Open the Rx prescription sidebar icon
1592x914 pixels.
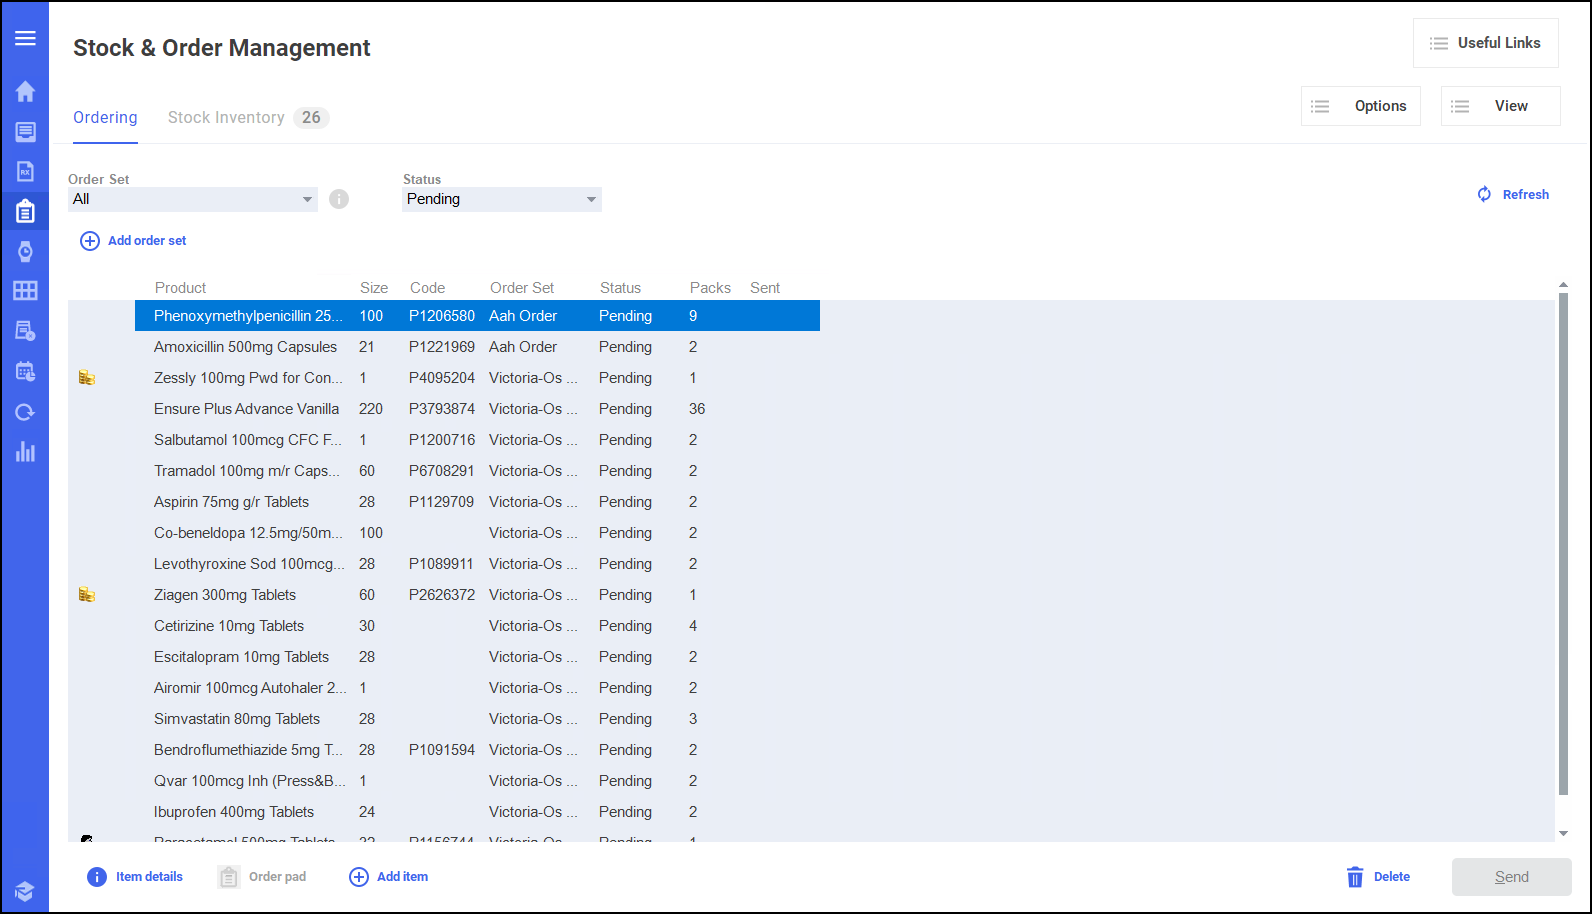[x=25, y=172]
